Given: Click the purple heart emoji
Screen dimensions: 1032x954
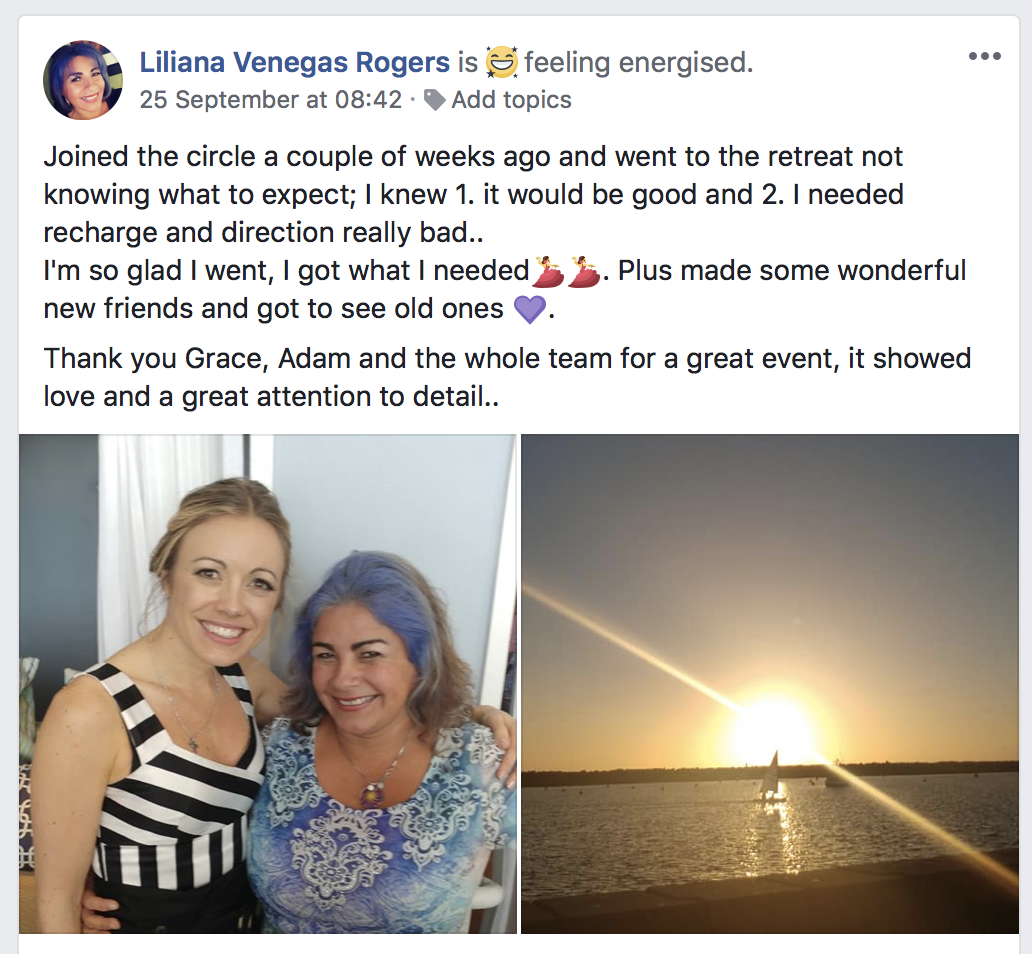Looking at the screenshot, I should coord(530,309).
